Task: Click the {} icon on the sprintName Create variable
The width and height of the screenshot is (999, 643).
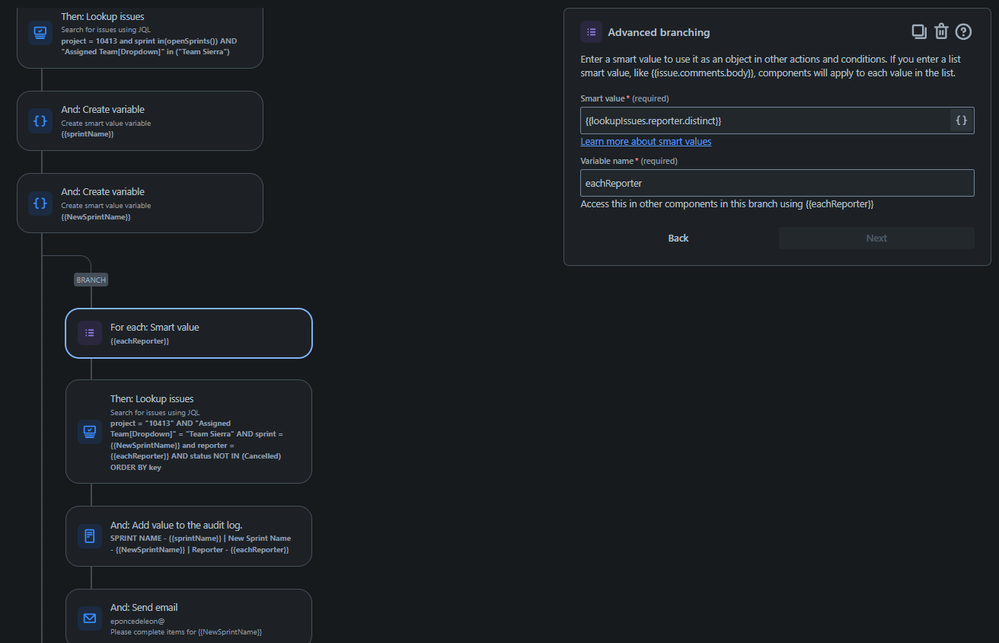Action: tap(39, 120)
